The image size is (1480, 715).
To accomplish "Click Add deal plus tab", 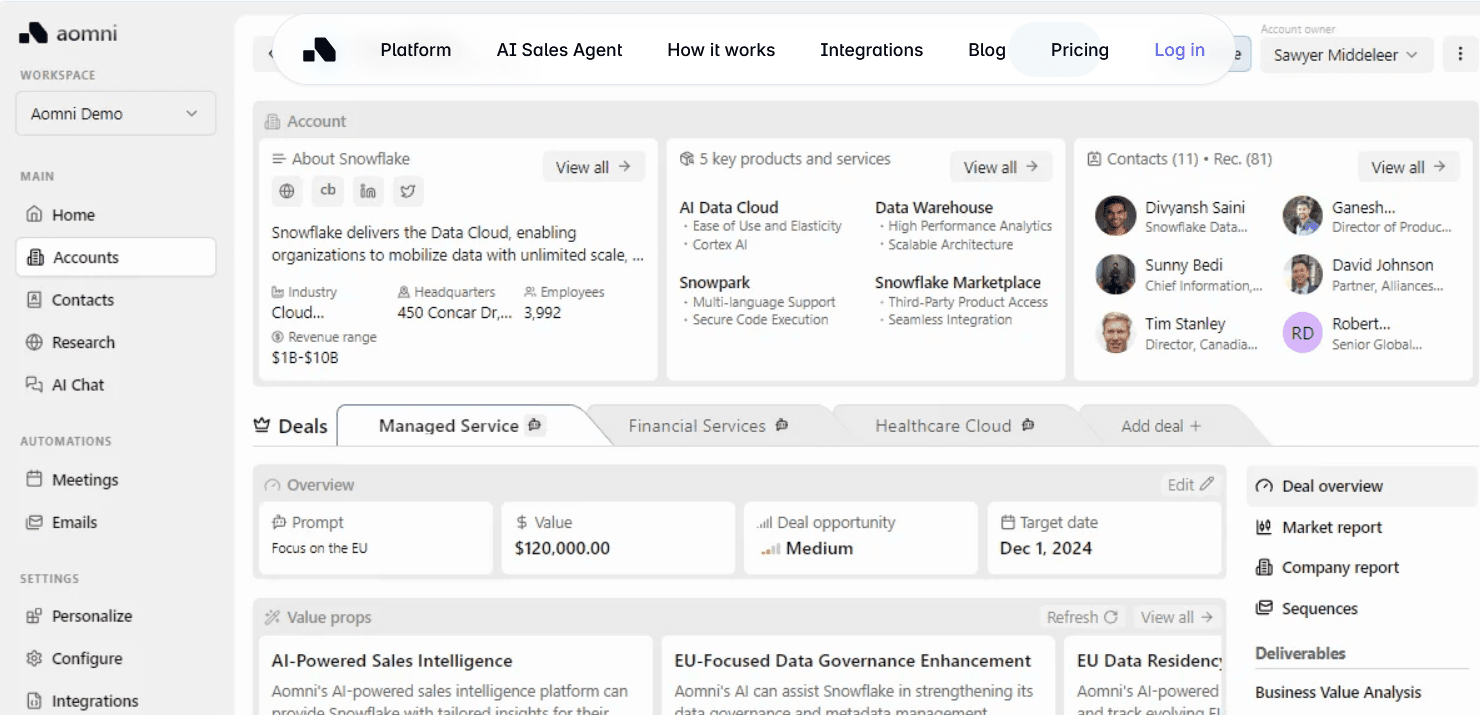I will [x=1160, y=426].
